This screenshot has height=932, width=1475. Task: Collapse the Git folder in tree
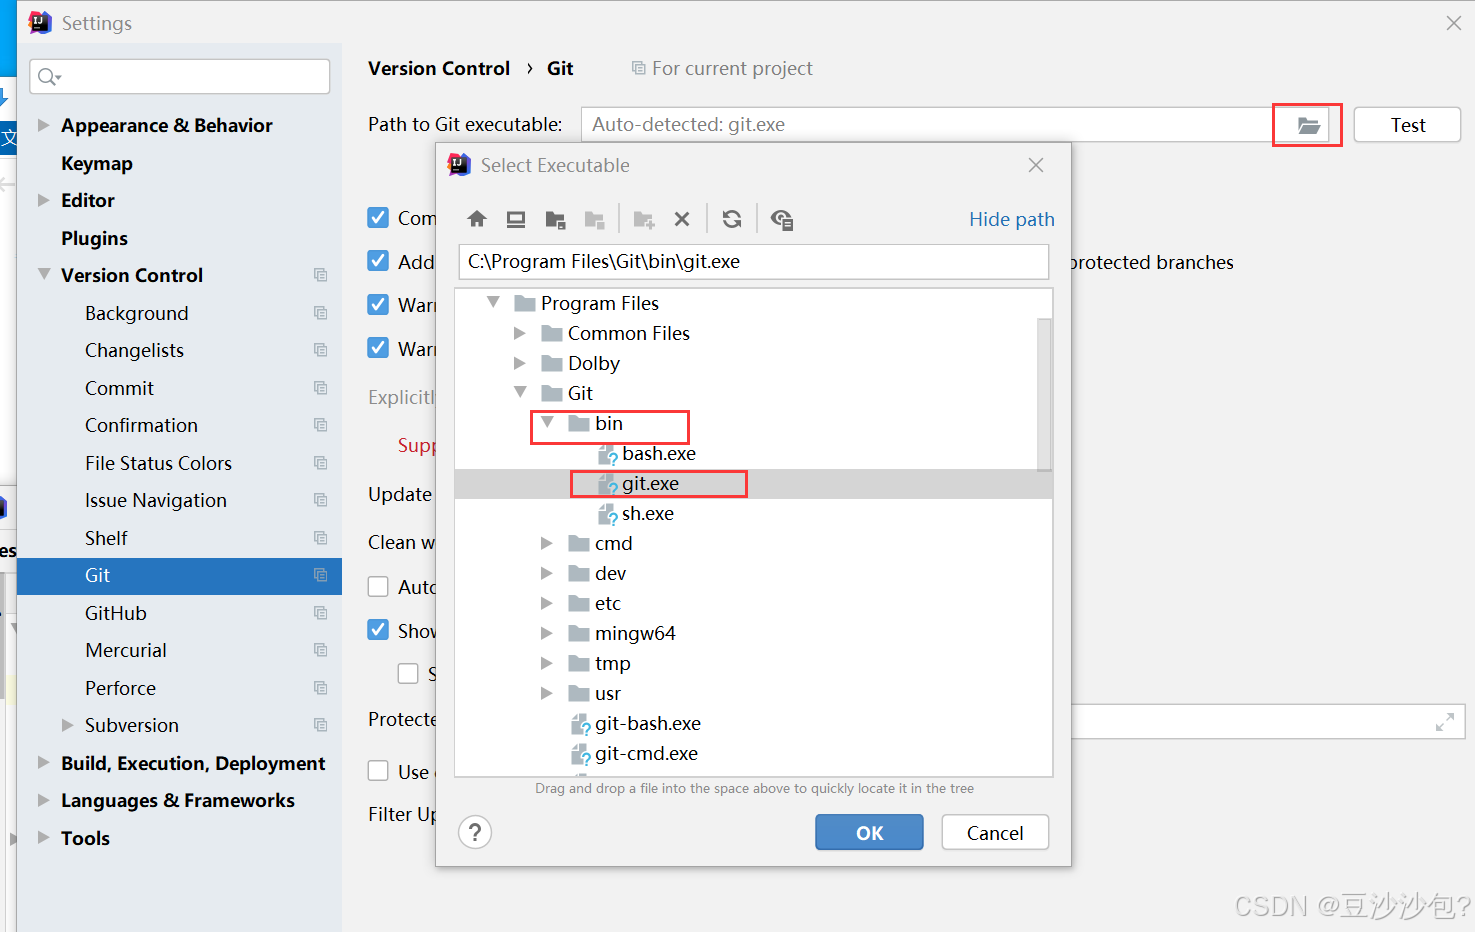520,392
